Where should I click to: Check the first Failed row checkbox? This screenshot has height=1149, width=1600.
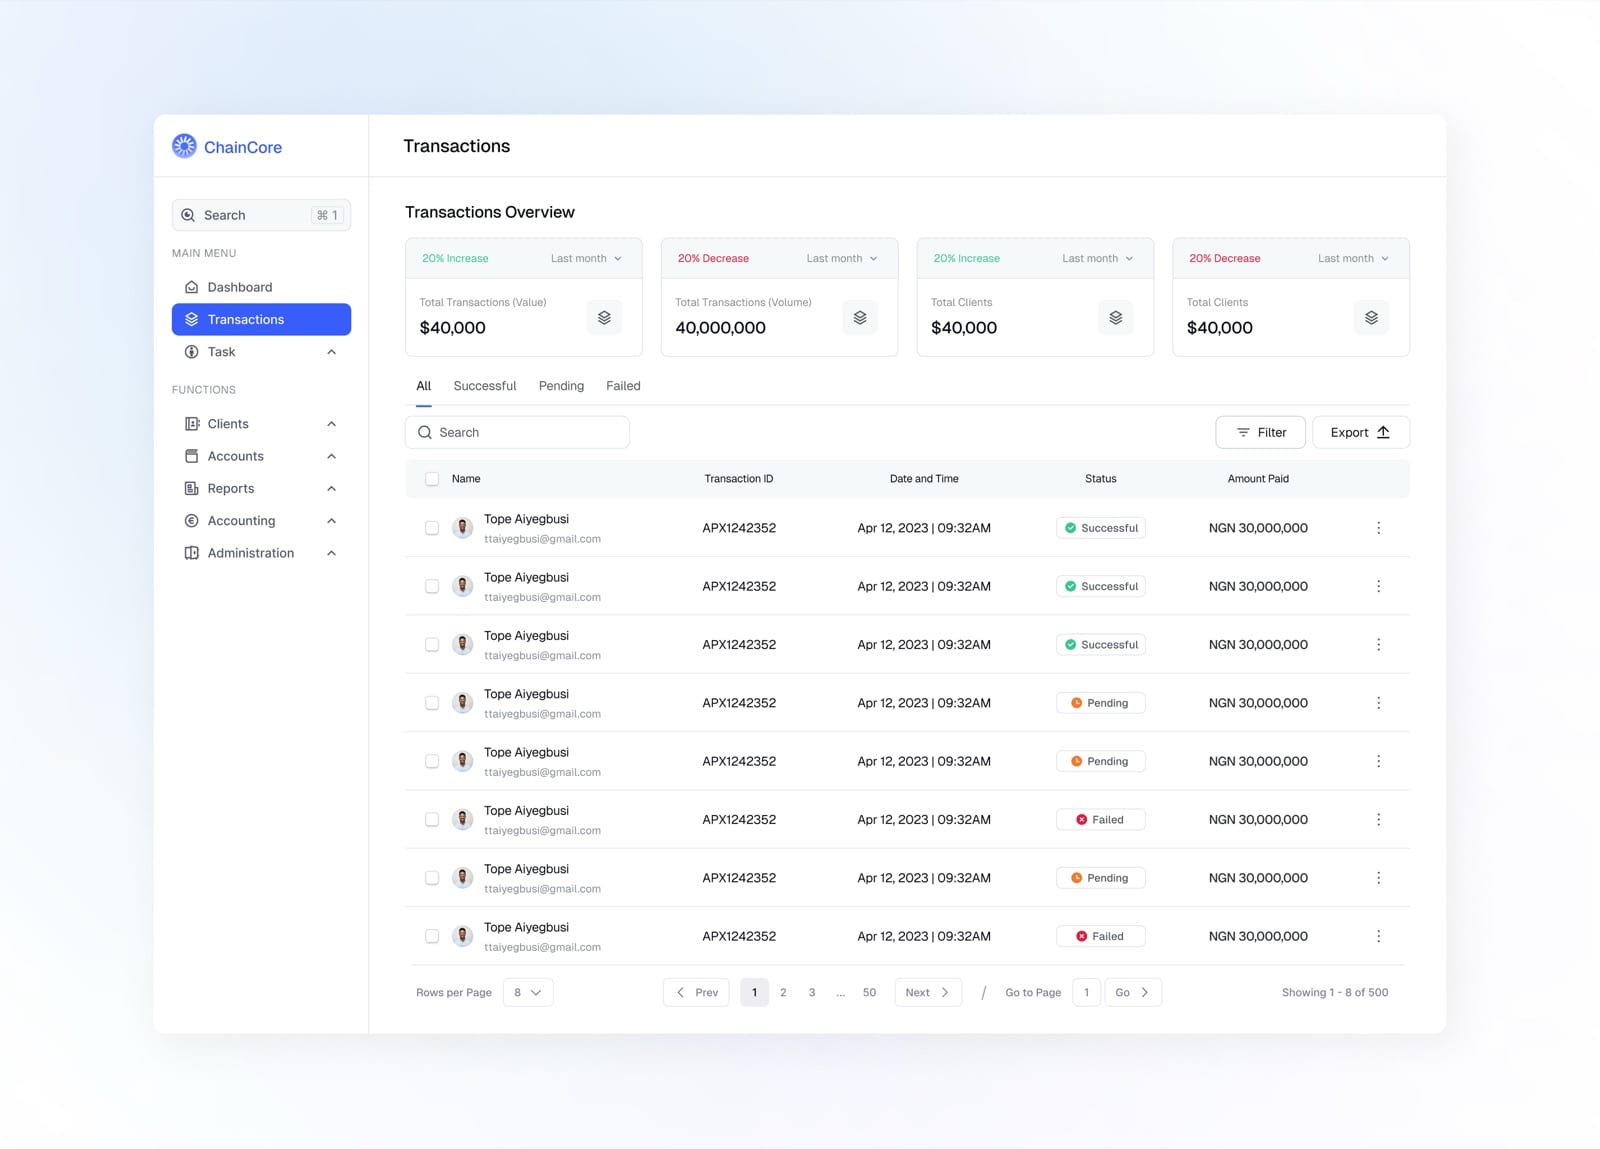(432, 819)
